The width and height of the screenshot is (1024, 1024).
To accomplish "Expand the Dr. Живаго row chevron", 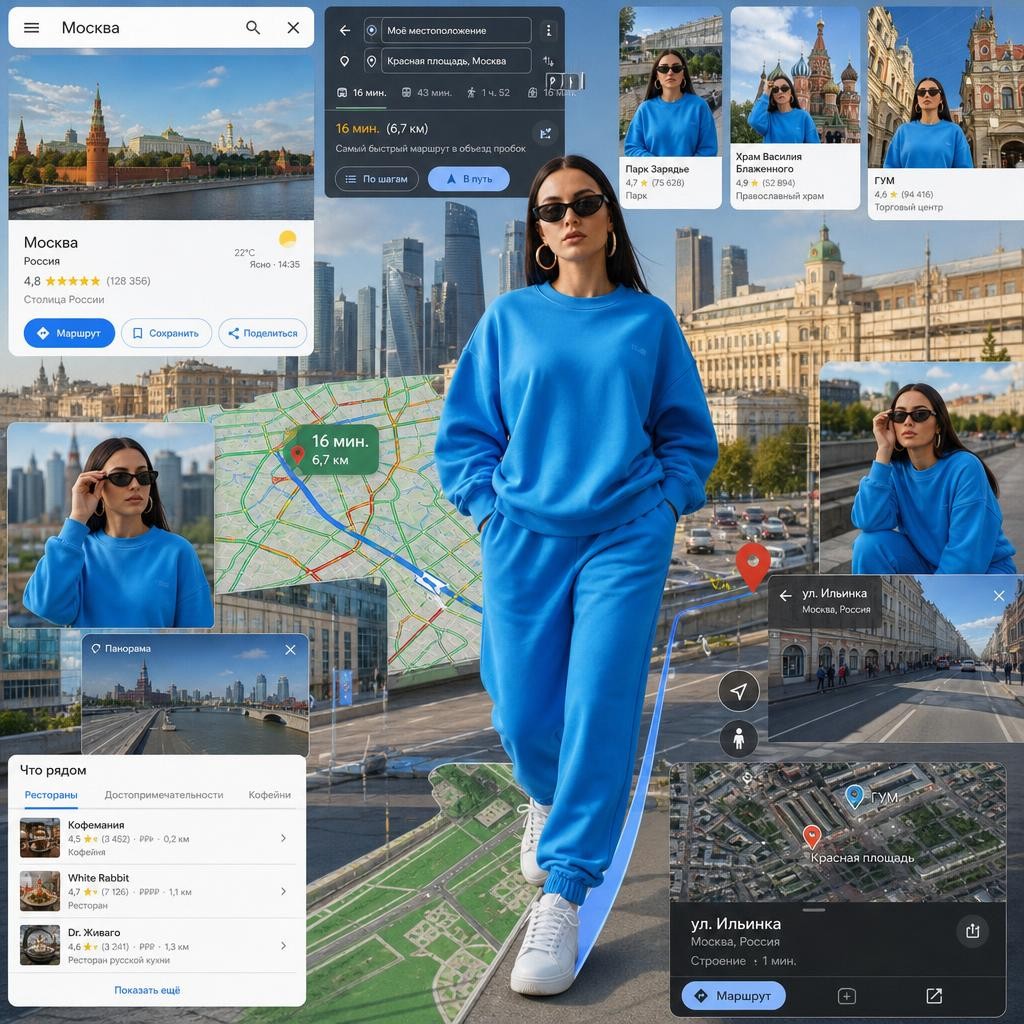I will coord(283,946).
